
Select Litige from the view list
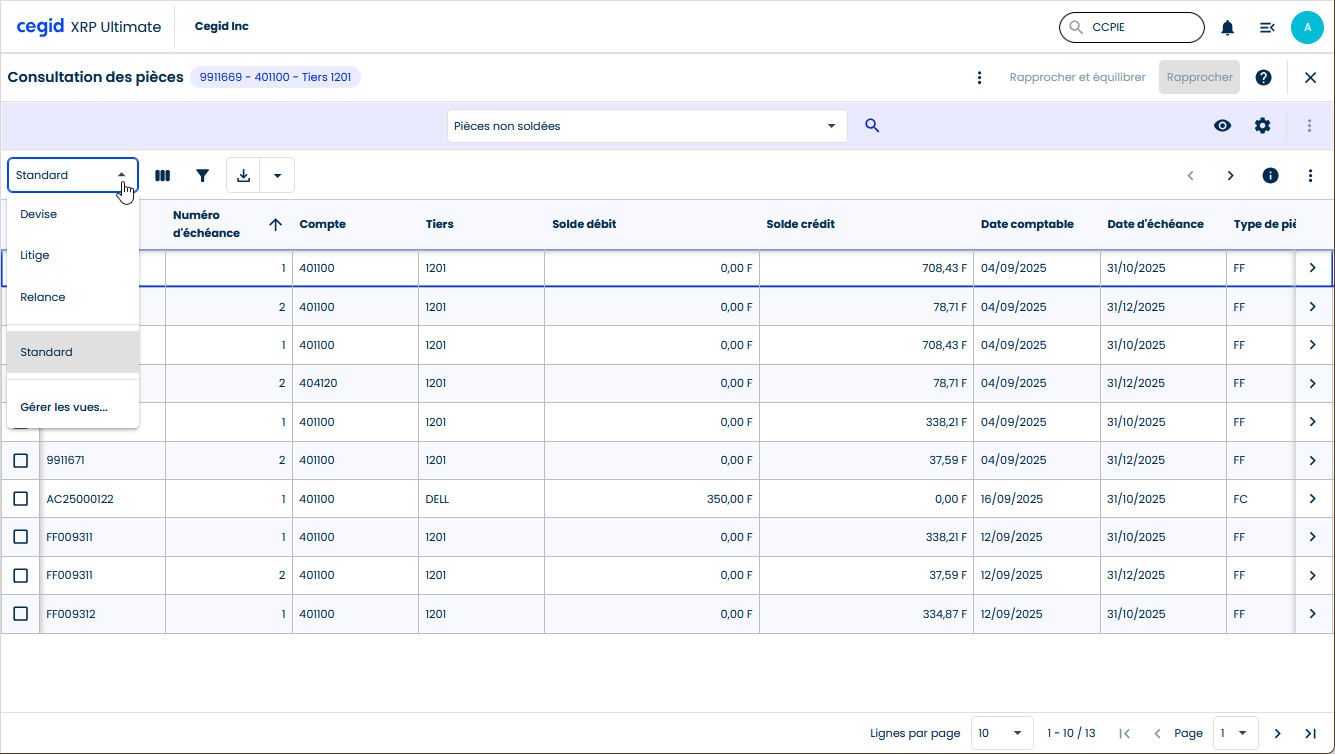(x=35, y=256)
